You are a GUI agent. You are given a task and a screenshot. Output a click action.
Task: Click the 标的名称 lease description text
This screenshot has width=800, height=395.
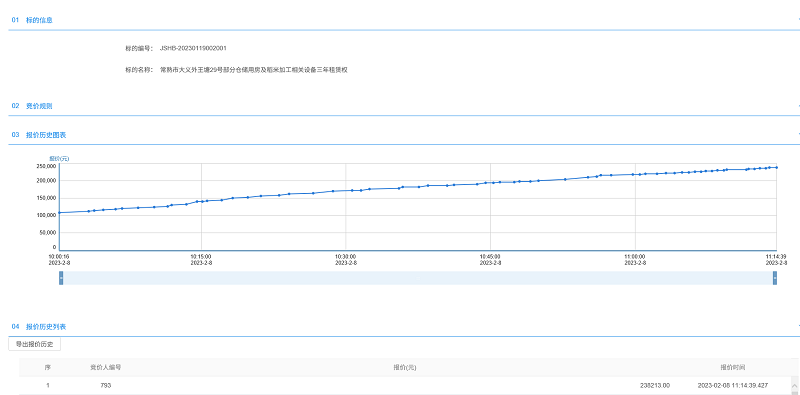253,70
